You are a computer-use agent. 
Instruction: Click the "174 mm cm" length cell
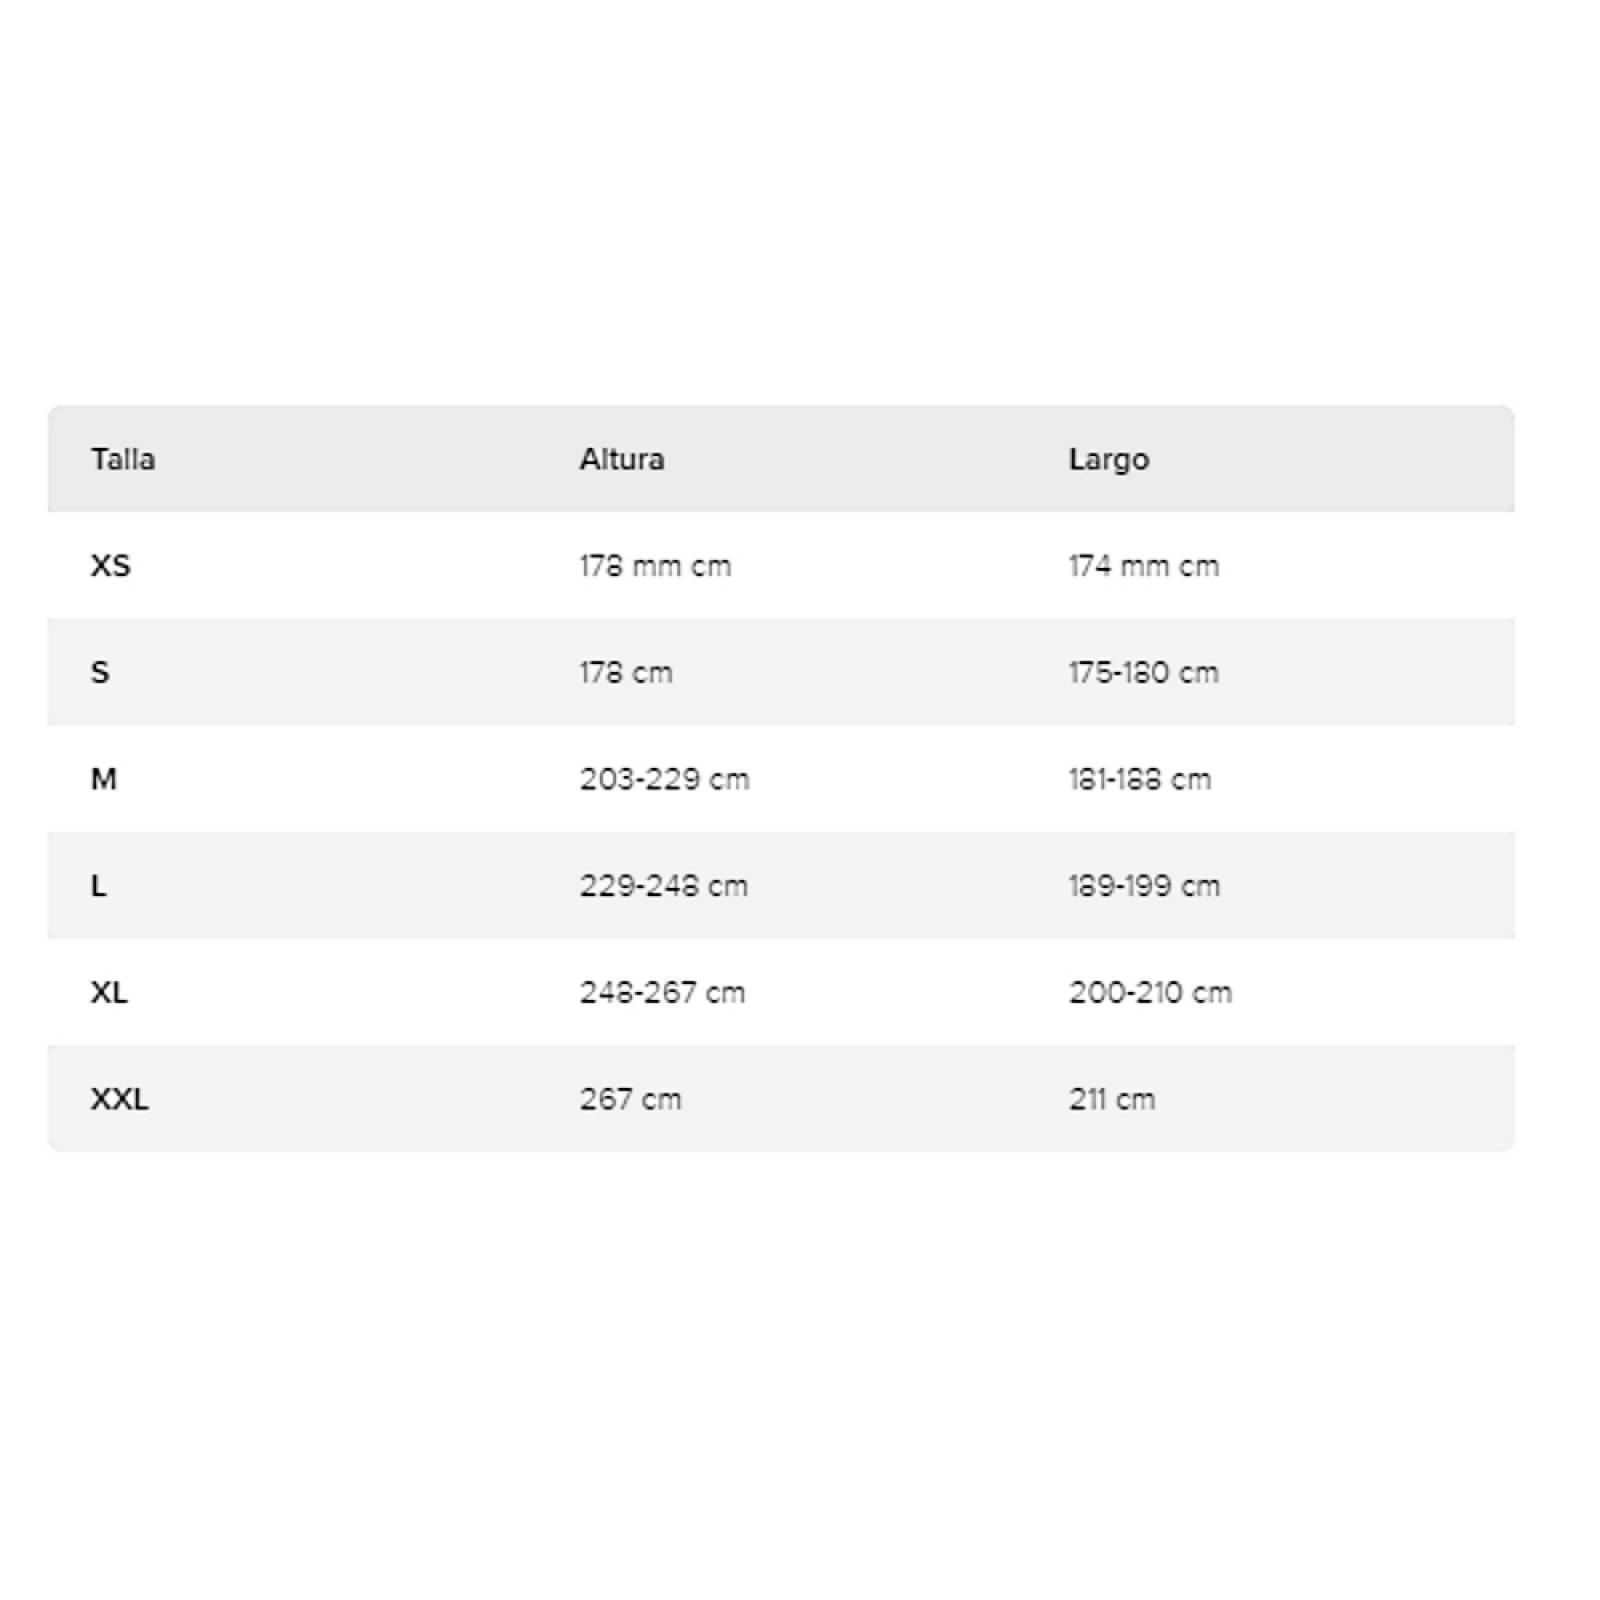coord(1144,566)
